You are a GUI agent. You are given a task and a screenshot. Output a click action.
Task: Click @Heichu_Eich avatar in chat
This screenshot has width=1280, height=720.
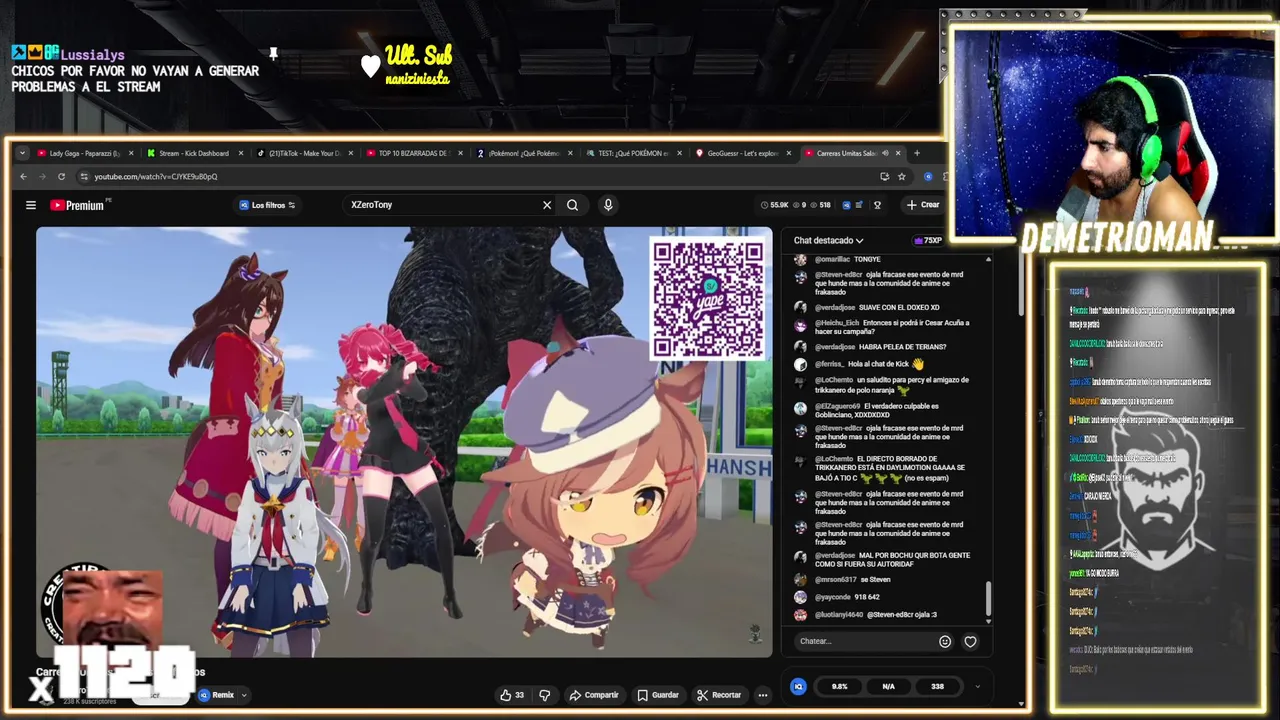800,325
